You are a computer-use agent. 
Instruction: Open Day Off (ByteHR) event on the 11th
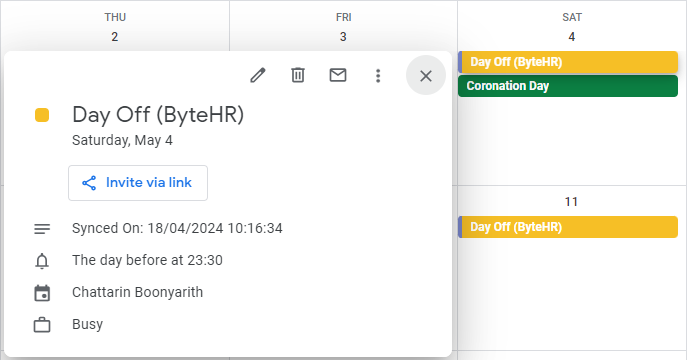click(568, 227)
